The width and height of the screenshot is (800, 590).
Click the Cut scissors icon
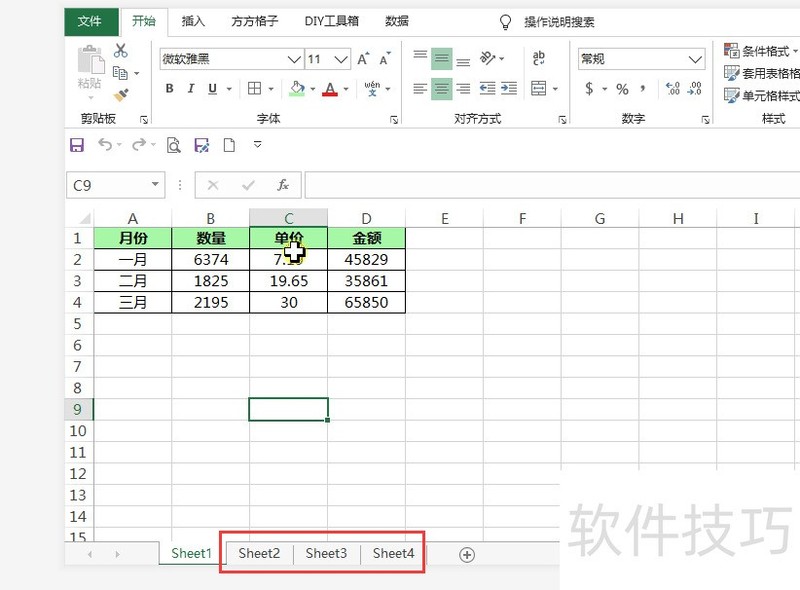coord(120,51)
